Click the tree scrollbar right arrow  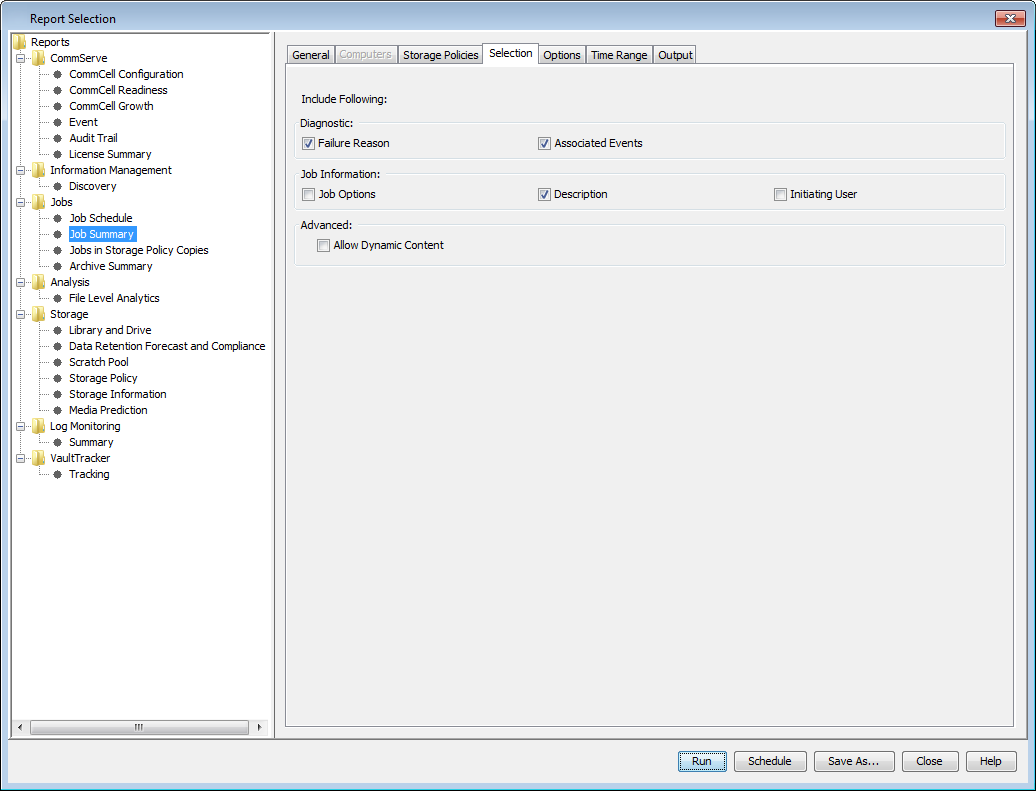[260, 727]
